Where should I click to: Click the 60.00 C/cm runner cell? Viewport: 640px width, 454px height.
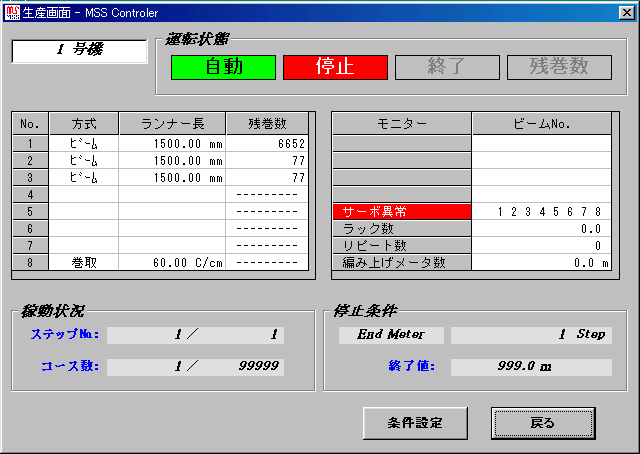click(172, 263)
